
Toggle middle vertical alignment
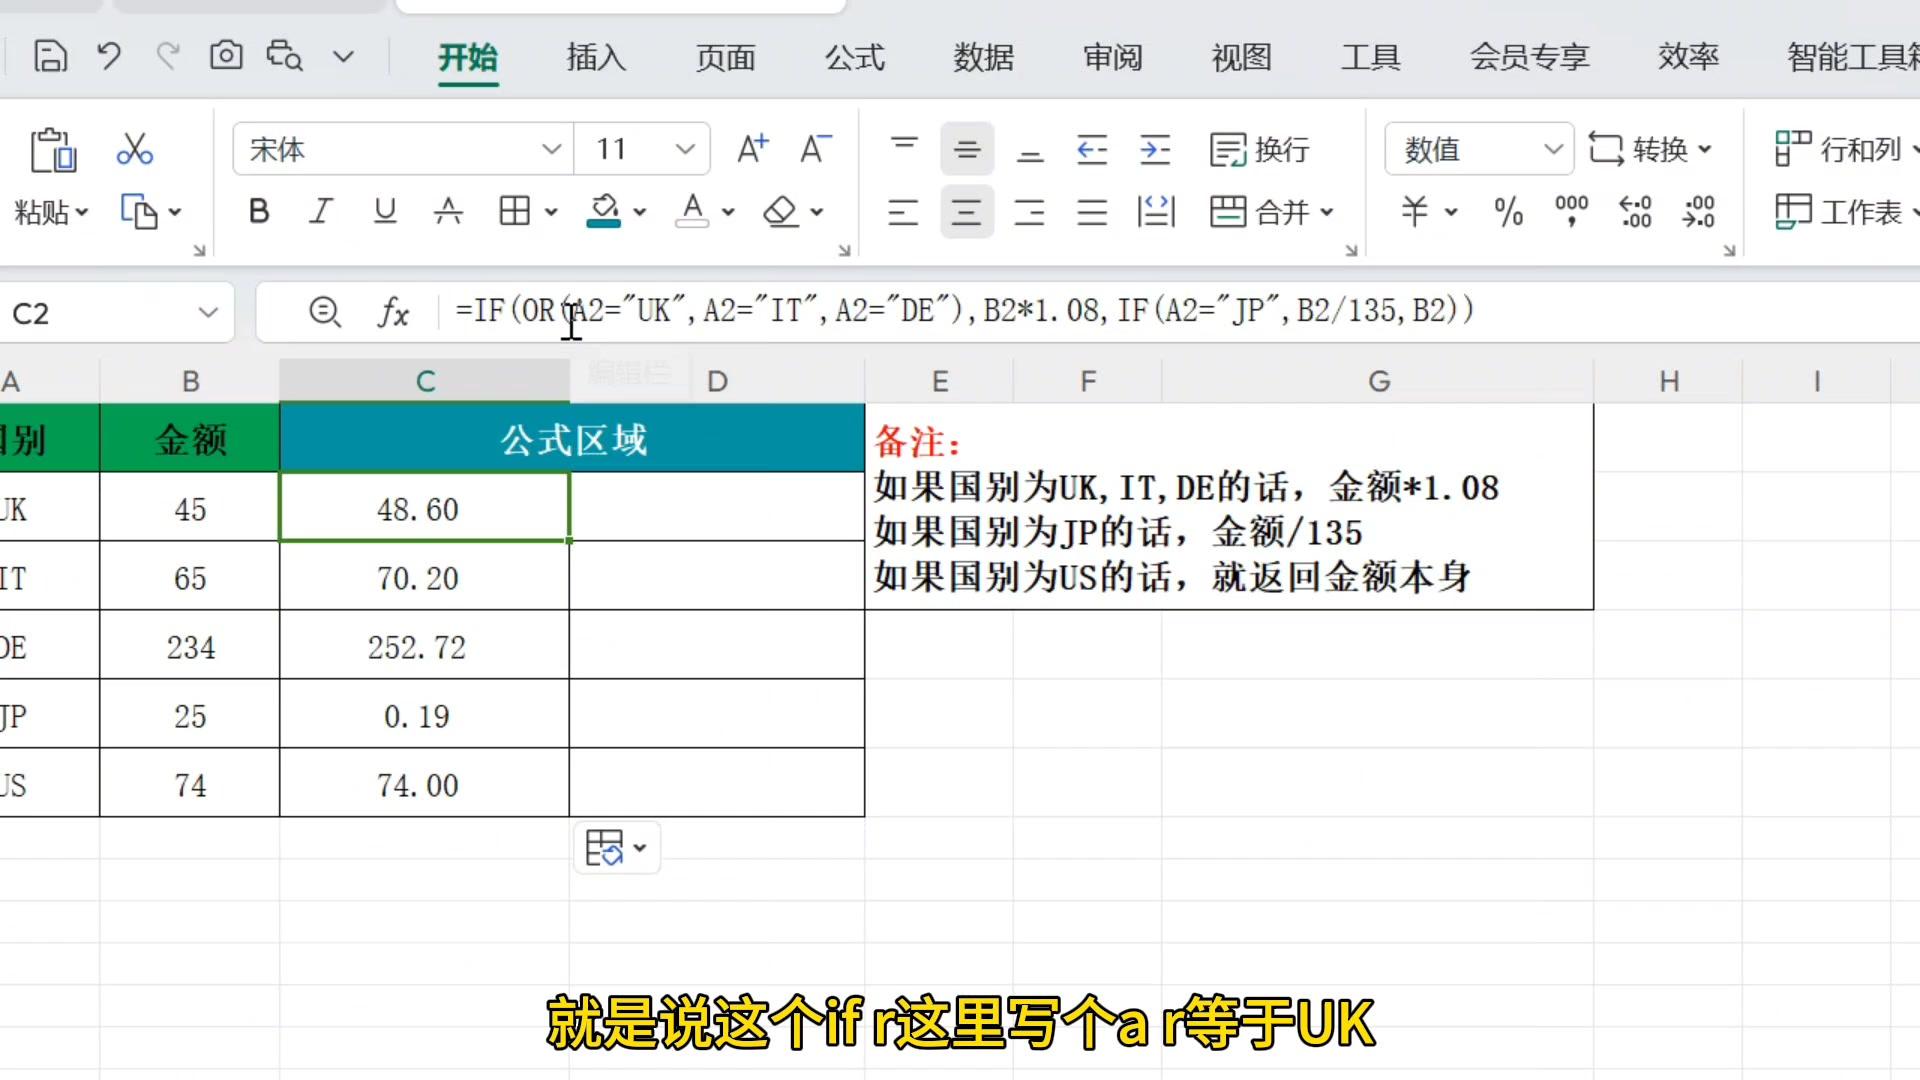967,150
